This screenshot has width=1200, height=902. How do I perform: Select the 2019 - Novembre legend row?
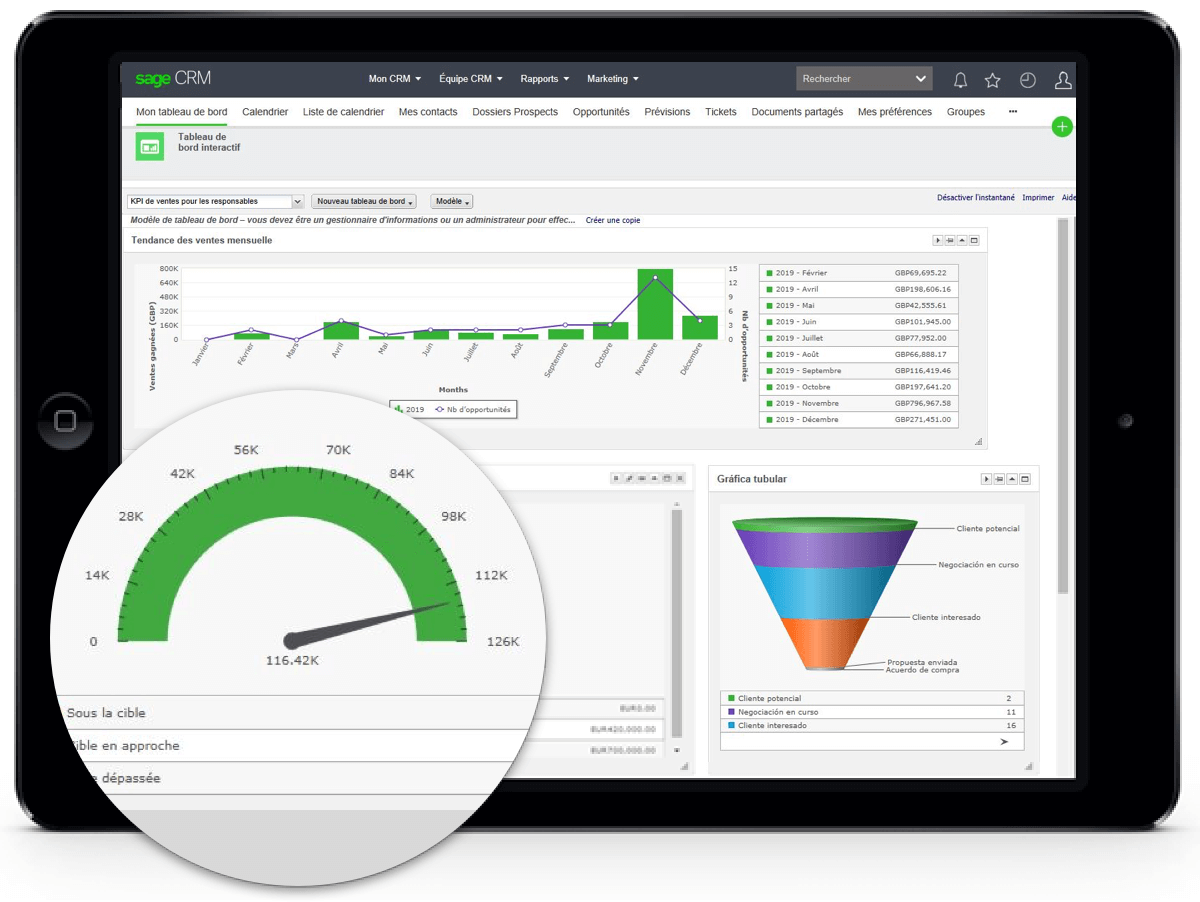(858, 403)
